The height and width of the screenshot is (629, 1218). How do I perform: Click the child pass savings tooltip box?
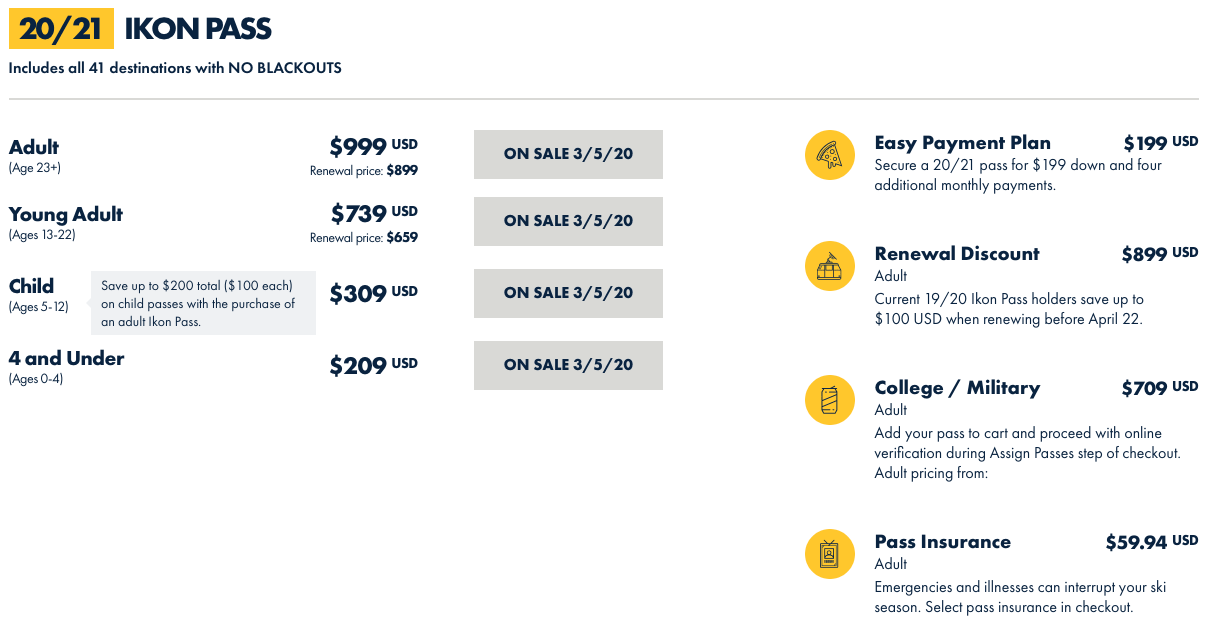point(203,303)
